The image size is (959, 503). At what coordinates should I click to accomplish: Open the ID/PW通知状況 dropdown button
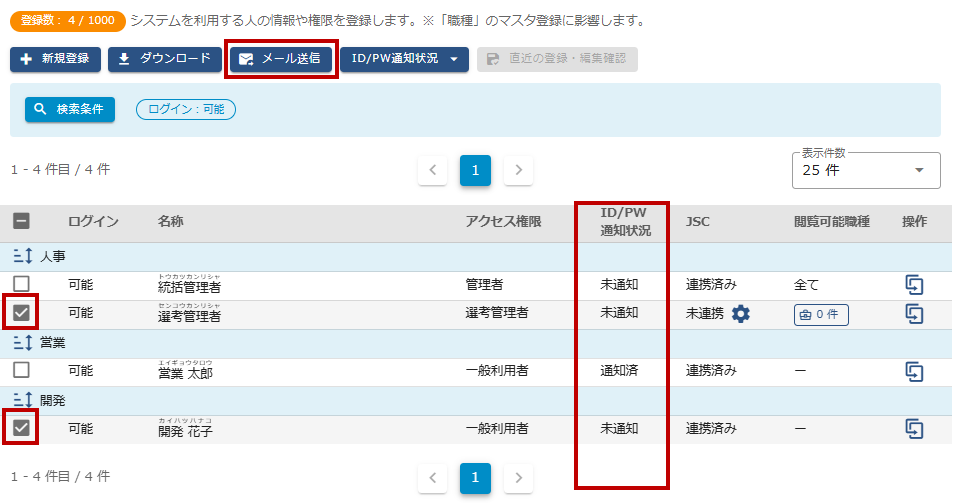click(404, 59)
